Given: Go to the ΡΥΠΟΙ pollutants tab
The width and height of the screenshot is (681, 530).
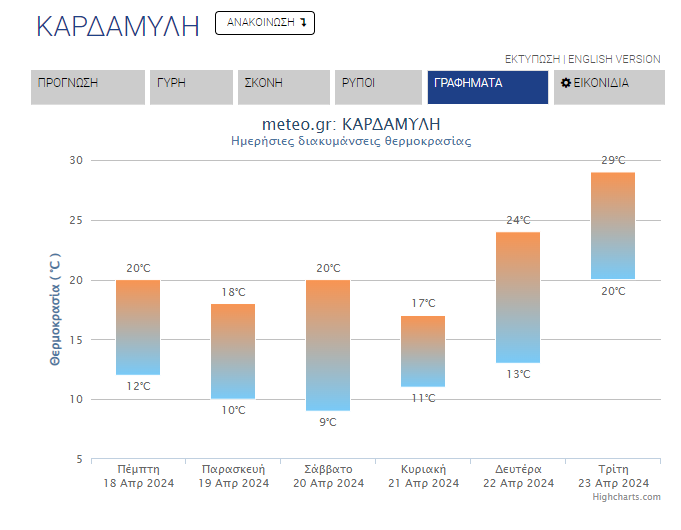Looking at the screenshot, I should tap(378, 87).
